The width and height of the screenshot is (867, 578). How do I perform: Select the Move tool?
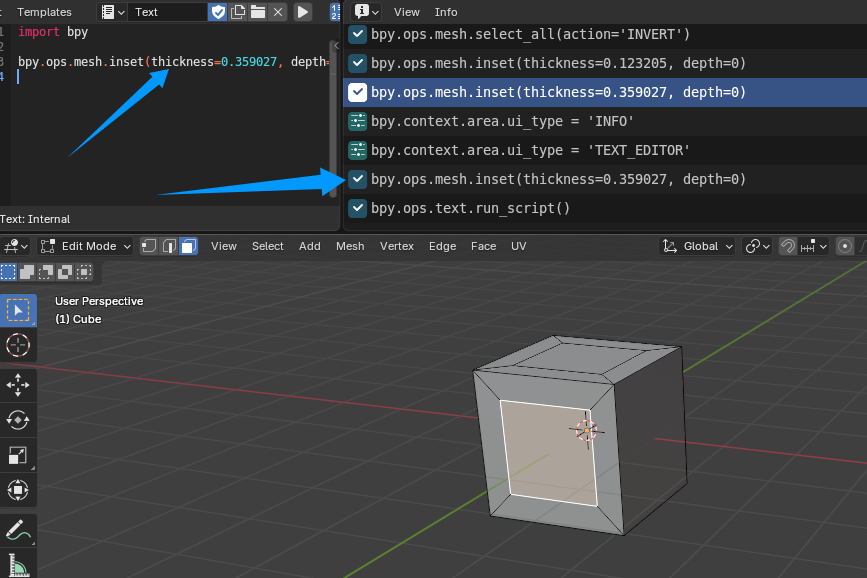[18, 385]
